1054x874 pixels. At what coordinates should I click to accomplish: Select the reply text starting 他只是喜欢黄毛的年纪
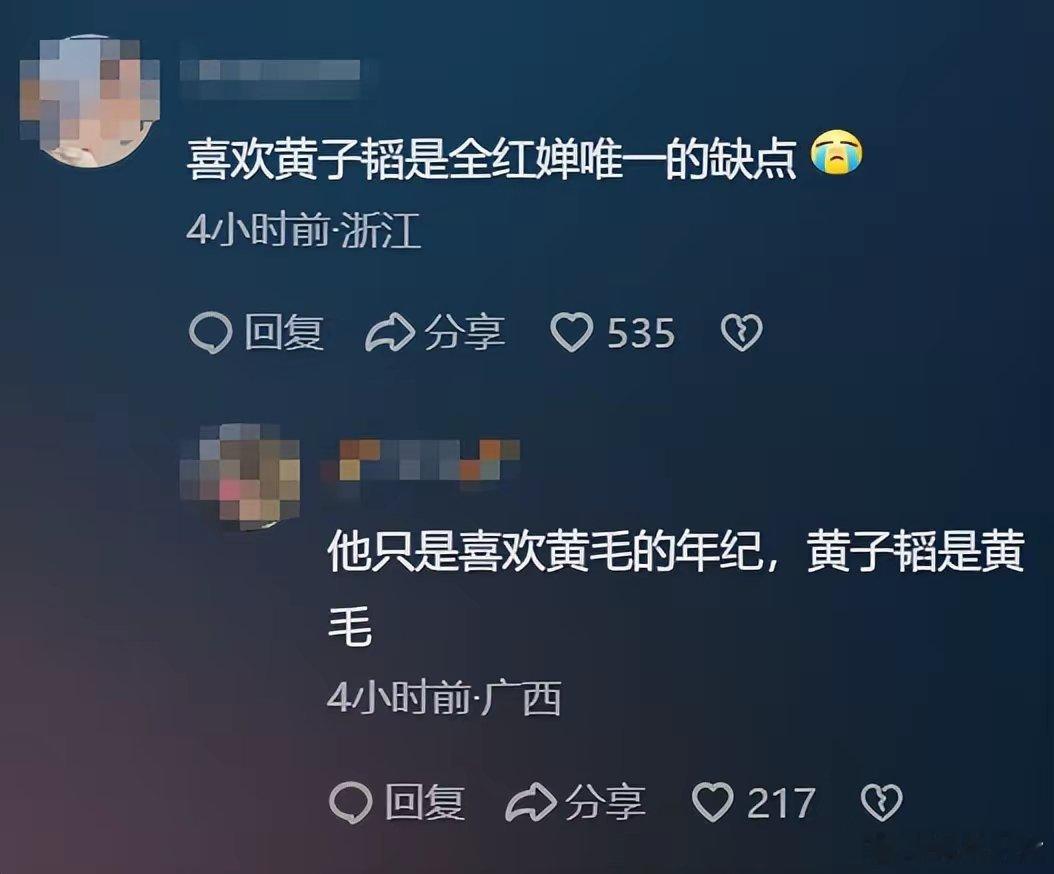coord(676,588)
